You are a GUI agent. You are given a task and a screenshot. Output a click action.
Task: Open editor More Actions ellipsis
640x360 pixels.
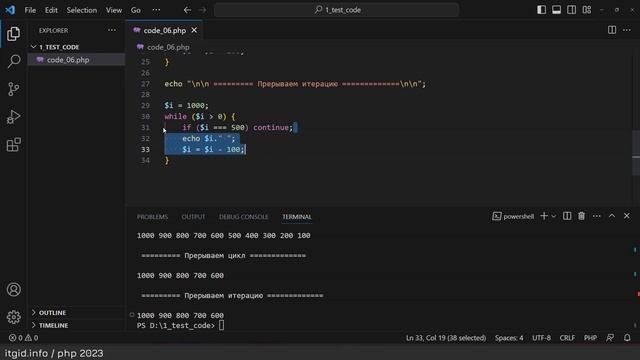pyautogui.click(x=627, y=30)
